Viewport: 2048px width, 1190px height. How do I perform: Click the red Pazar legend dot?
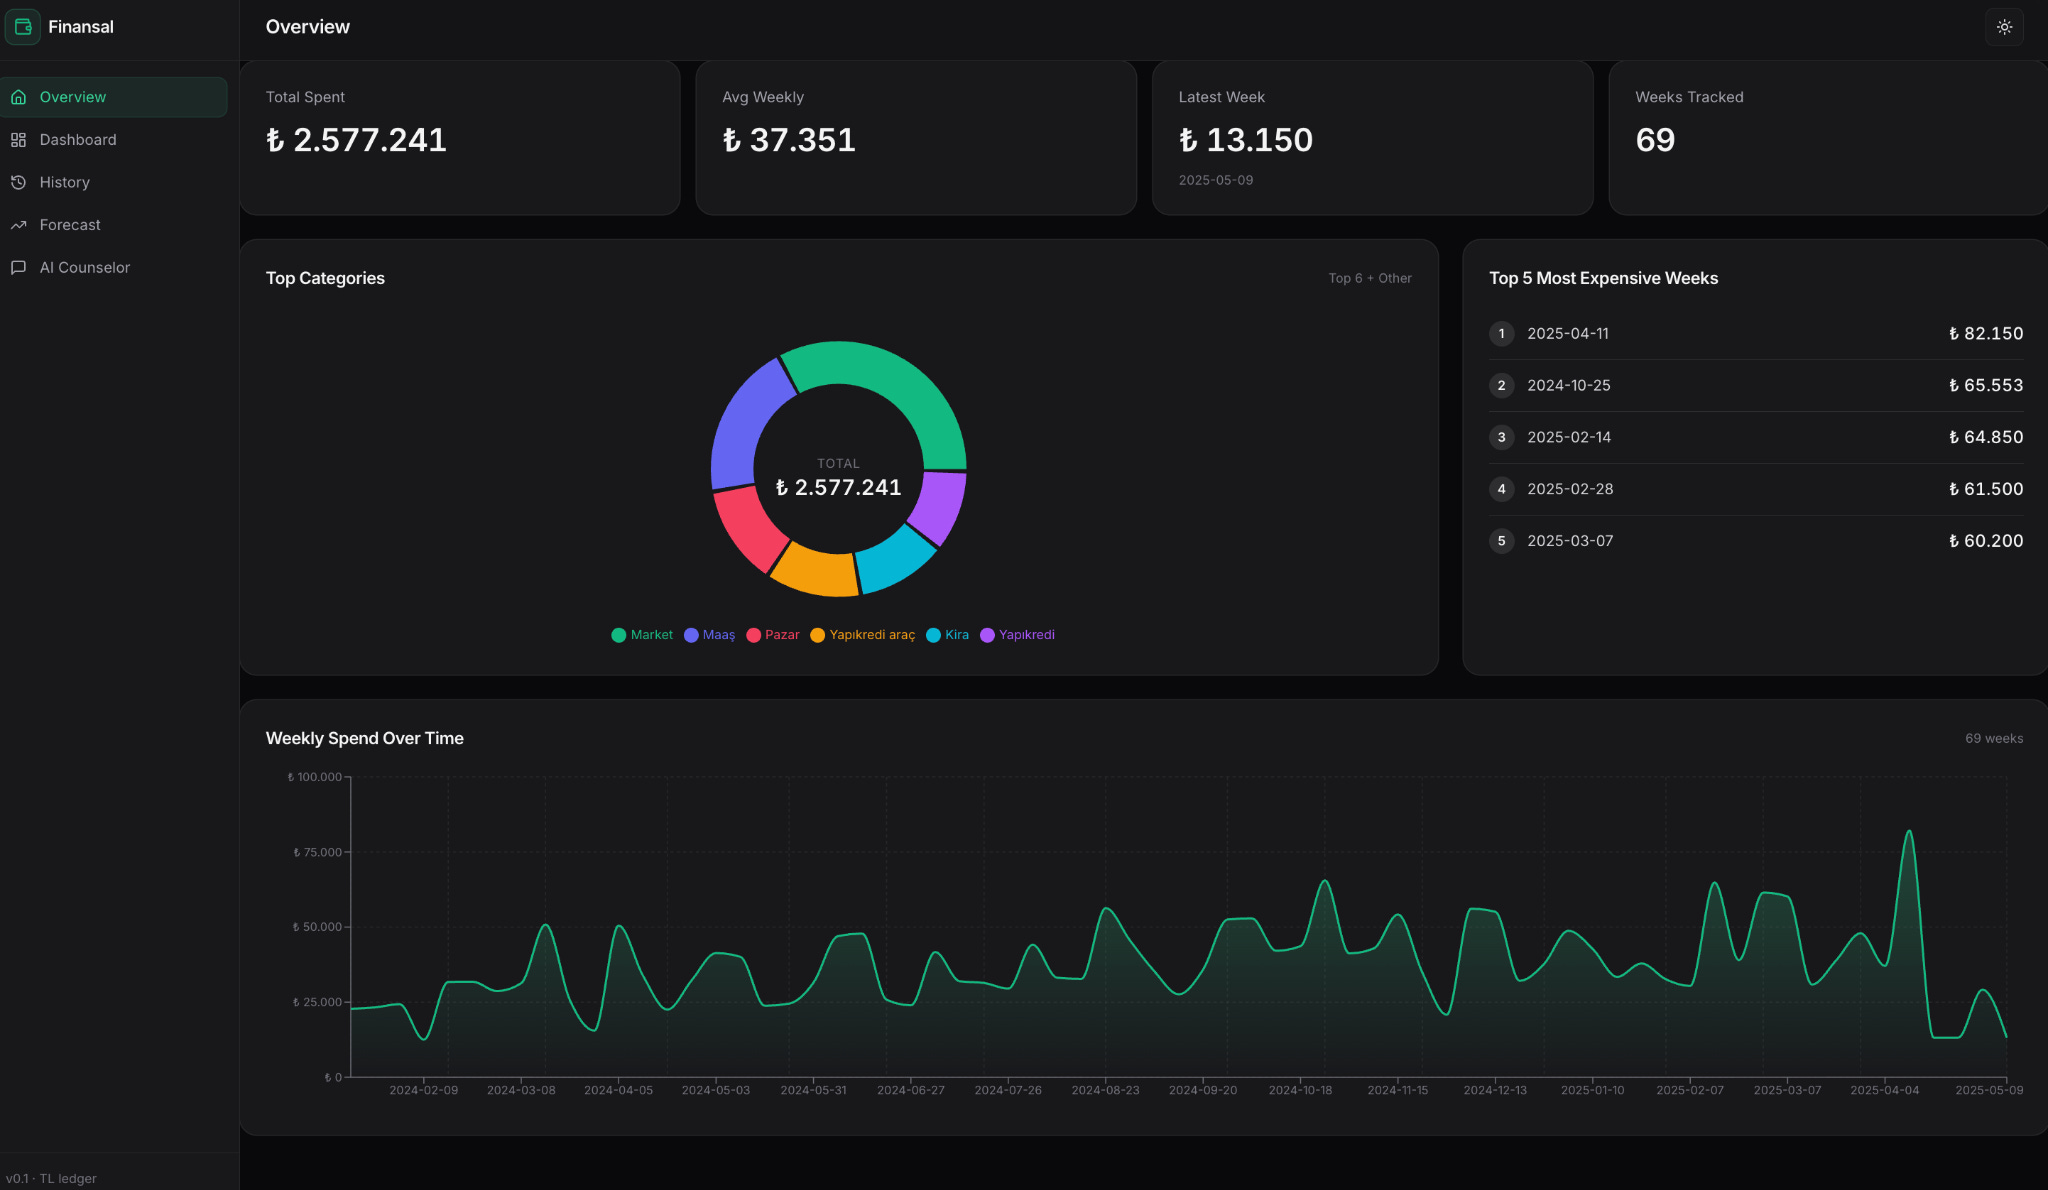[x=753, y=635]
